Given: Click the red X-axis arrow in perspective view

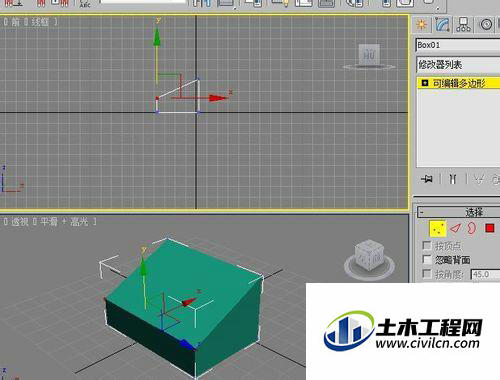Looking at the screenshot, I should click(x=189, y=302).
